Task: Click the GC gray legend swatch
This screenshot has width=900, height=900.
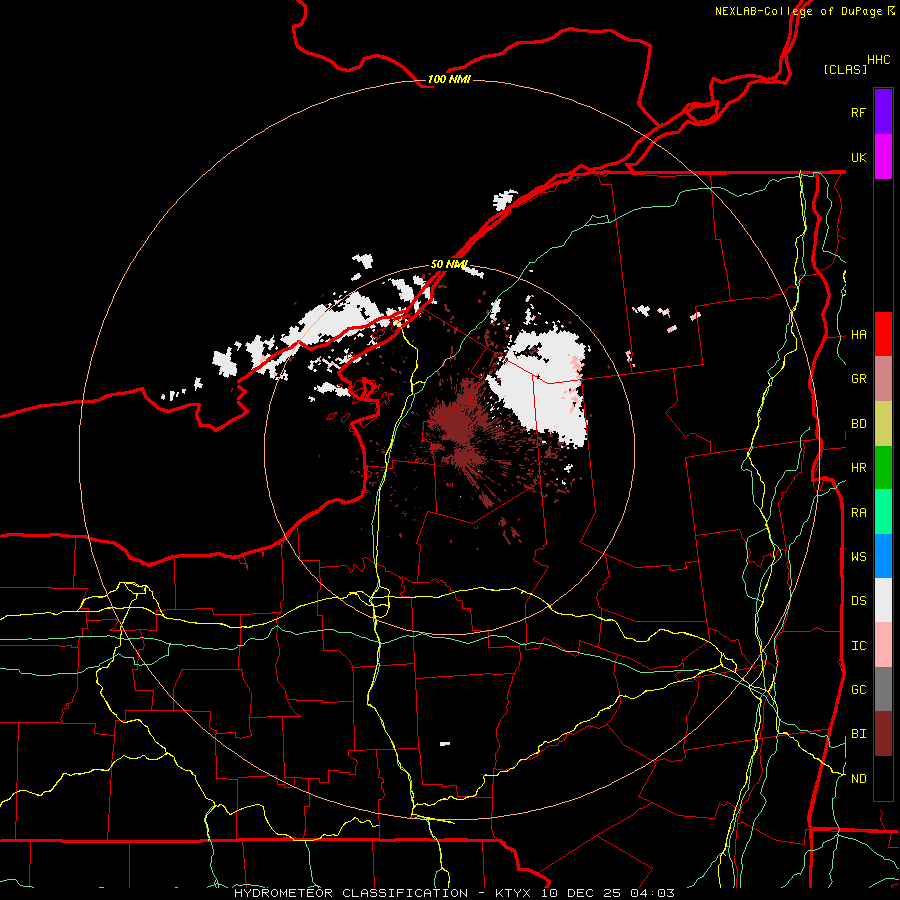Action: coord(883,689)
